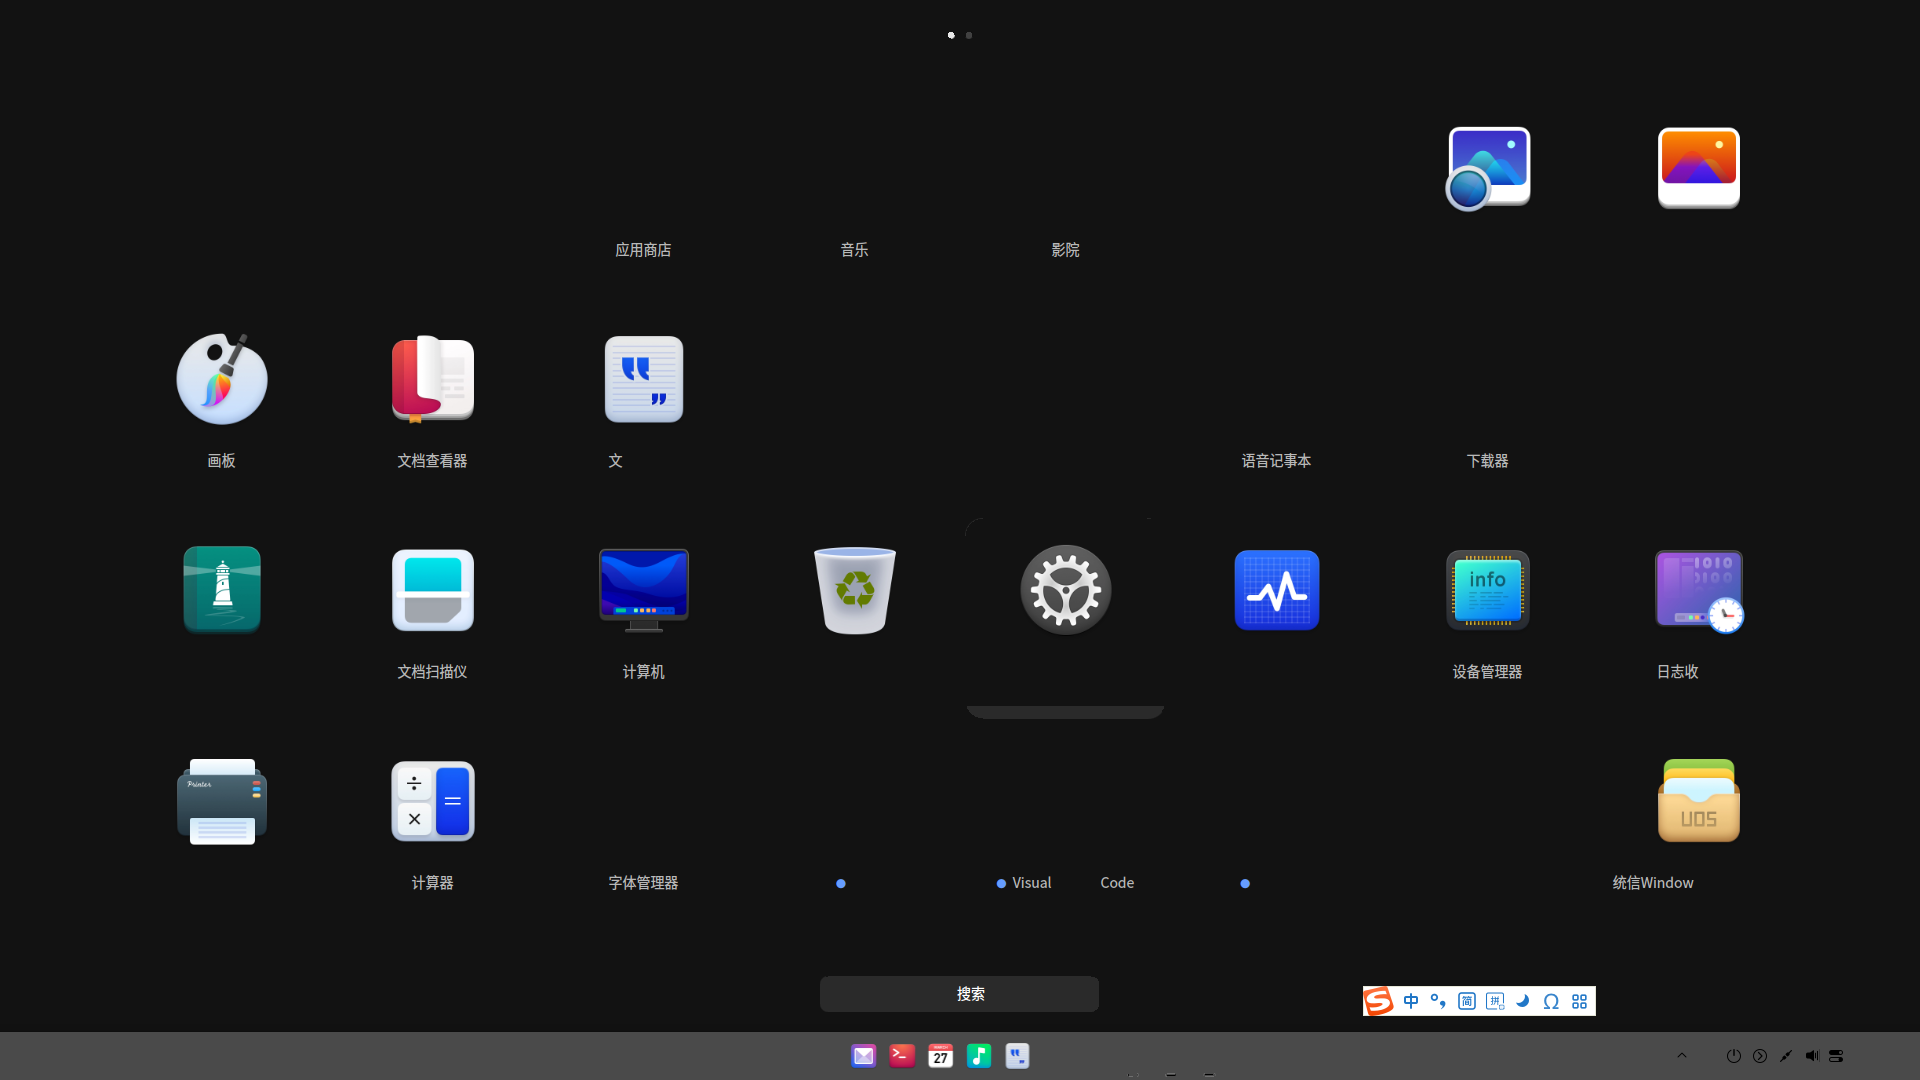Screen dimensions: 1920x1080
Task: Launch the 文档查看器 document viewer
Action: pyautogui.click(x=432, y=380)
